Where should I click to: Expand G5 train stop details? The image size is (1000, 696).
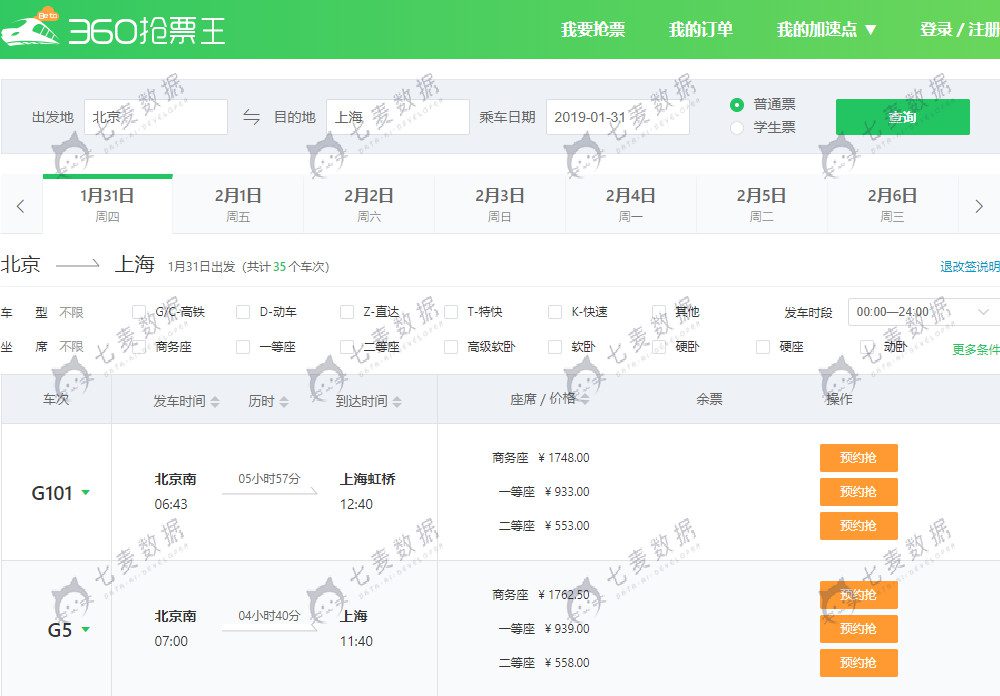[x=86, y=630]
